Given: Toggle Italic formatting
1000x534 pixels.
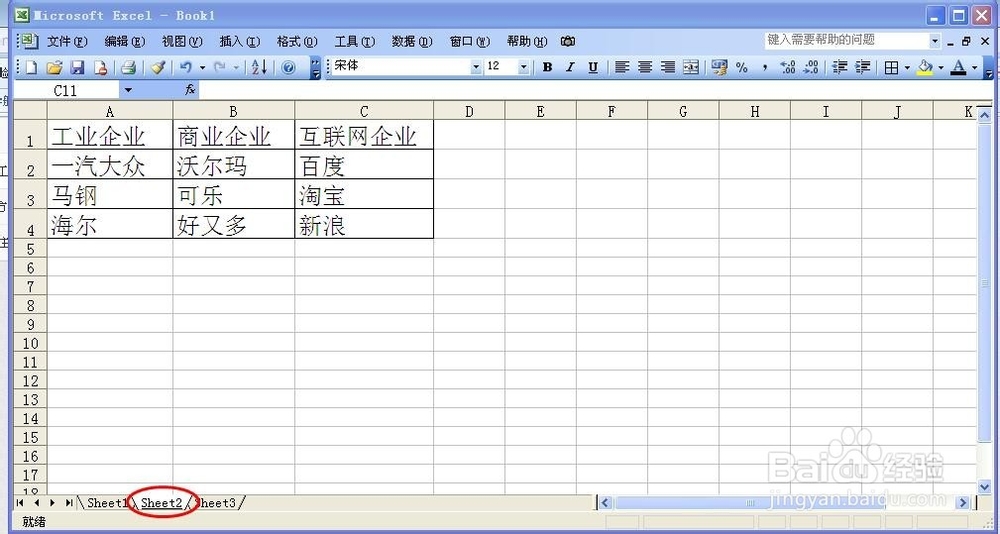Looking at the screenshot, I should tap(570, 67).
